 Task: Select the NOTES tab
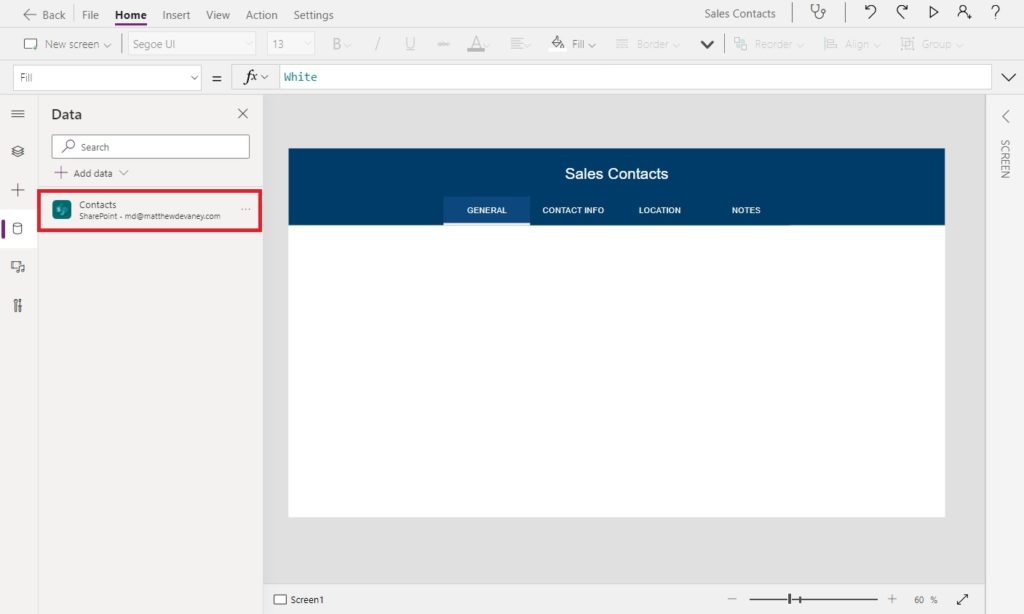pos(746,210)
